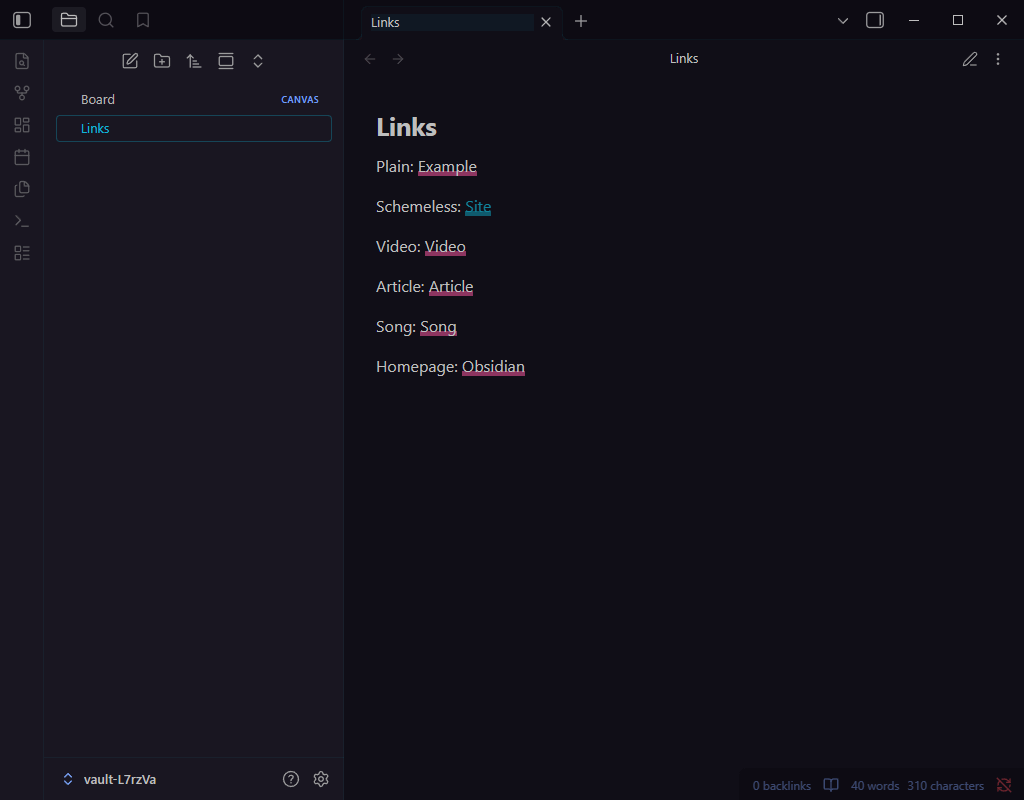Follow the Song link
The width and height of the screenshot is (1024, 800).
(438, 327)
